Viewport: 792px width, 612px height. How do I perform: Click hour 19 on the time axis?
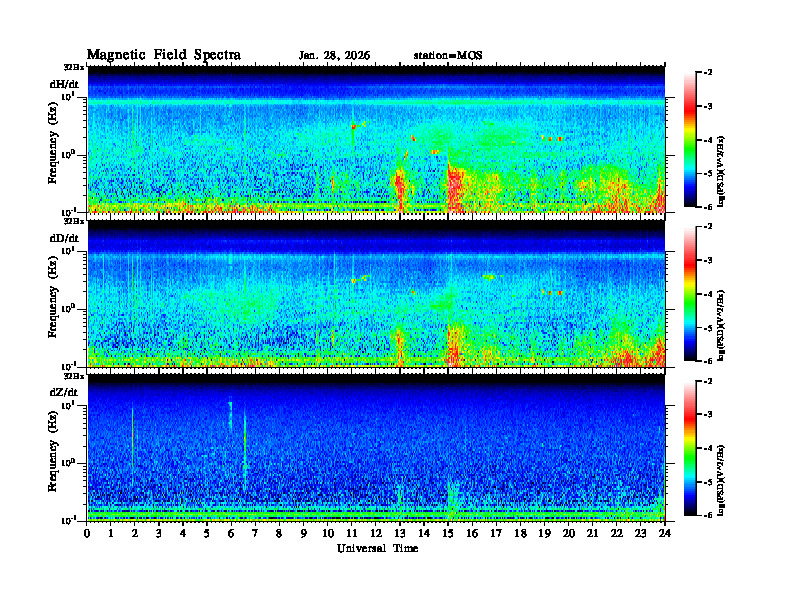544,534
